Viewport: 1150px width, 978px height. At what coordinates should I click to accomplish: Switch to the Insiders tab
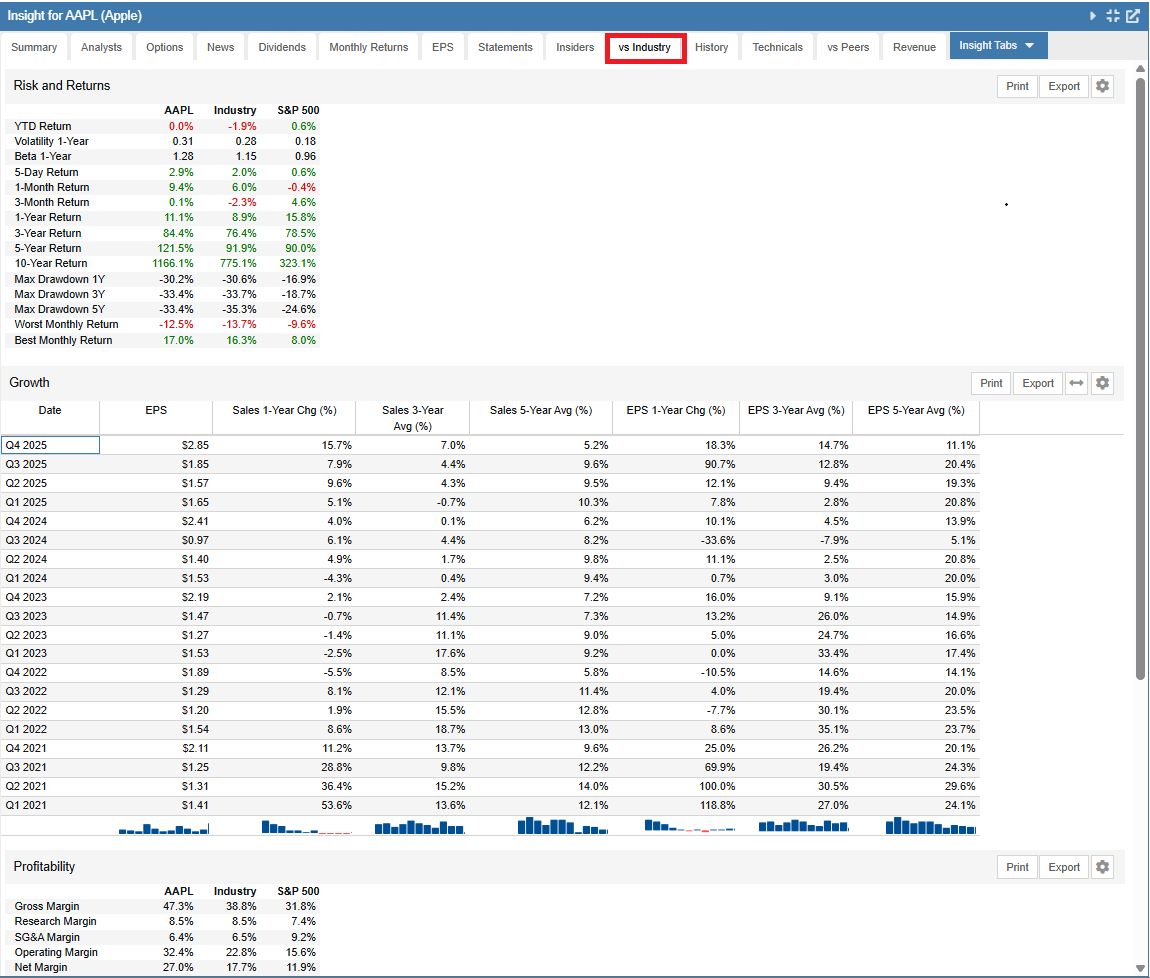[x=574, y=47]
